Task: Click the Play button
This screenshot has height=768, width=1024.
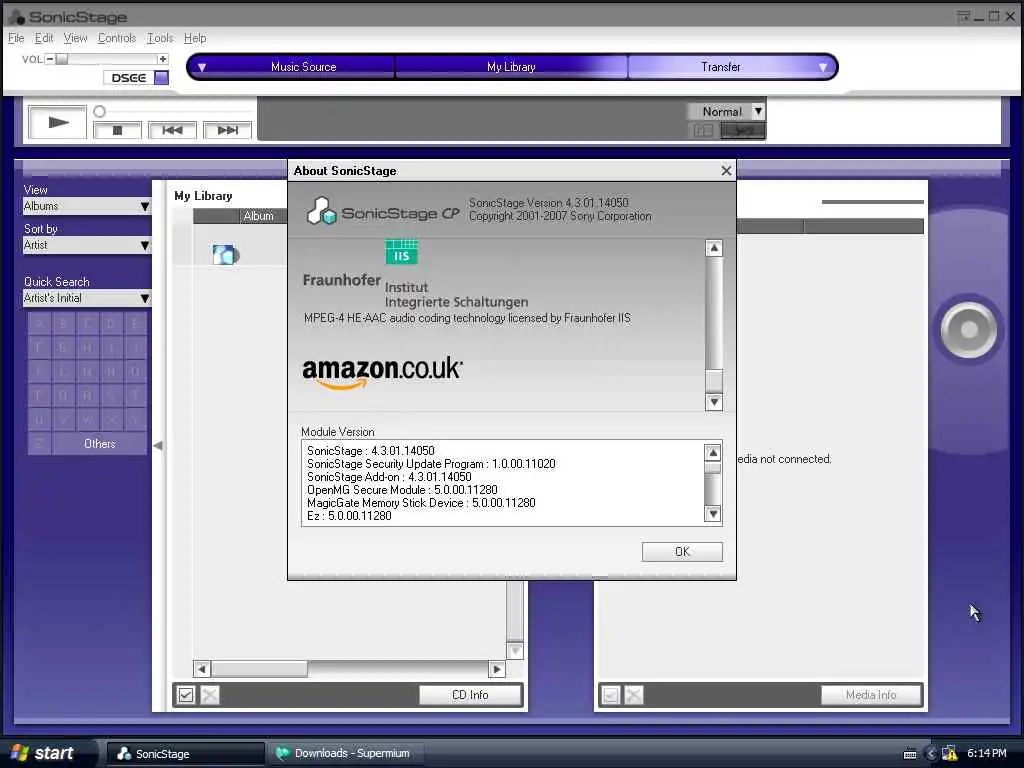Action: click(57, 122)
